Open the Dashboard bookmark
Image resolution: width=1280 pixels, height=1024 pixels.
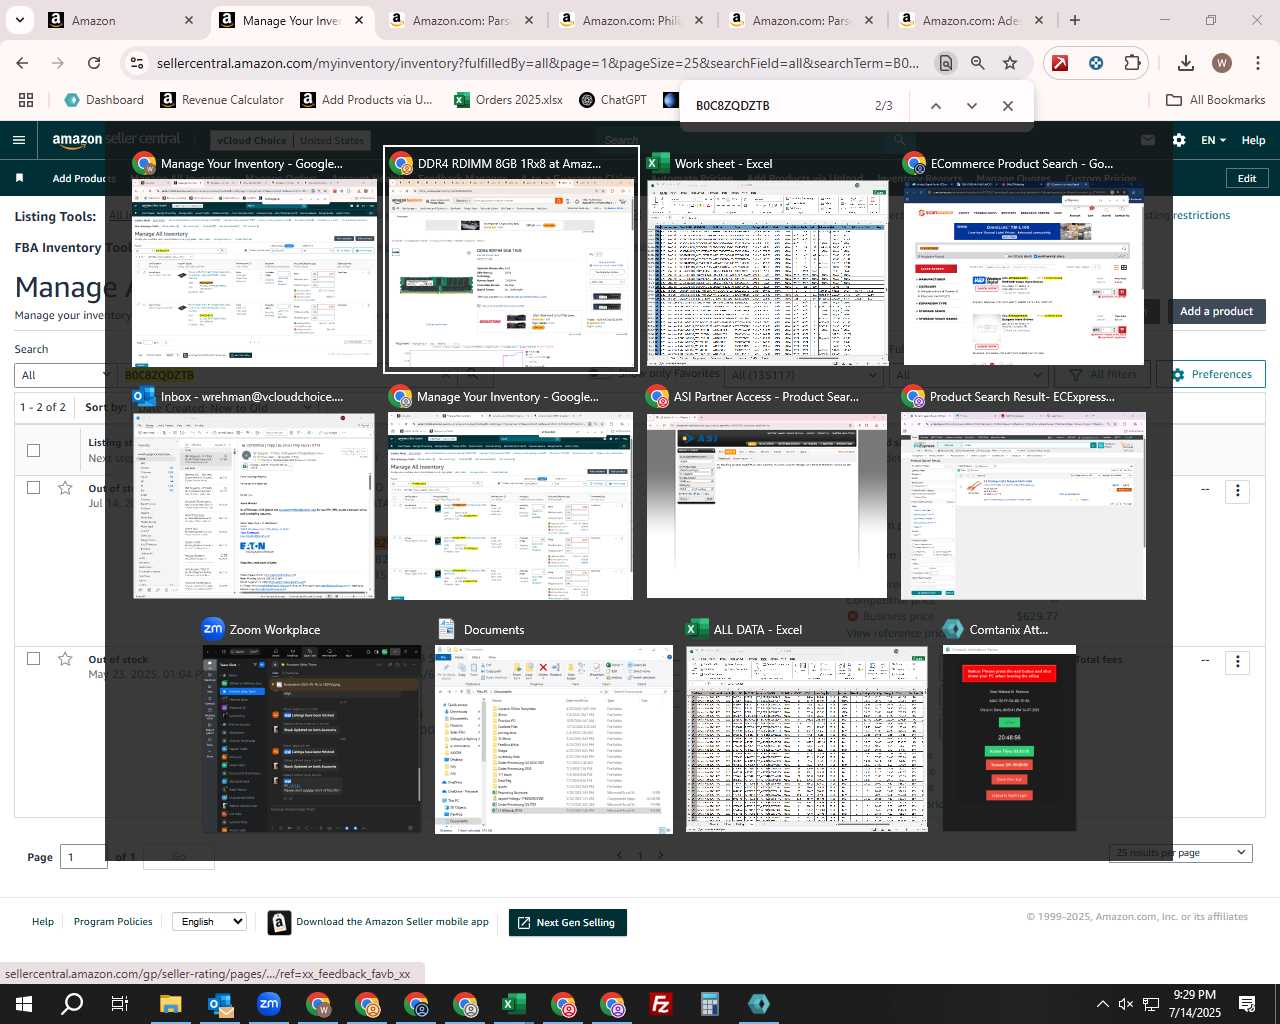point(104,100)
